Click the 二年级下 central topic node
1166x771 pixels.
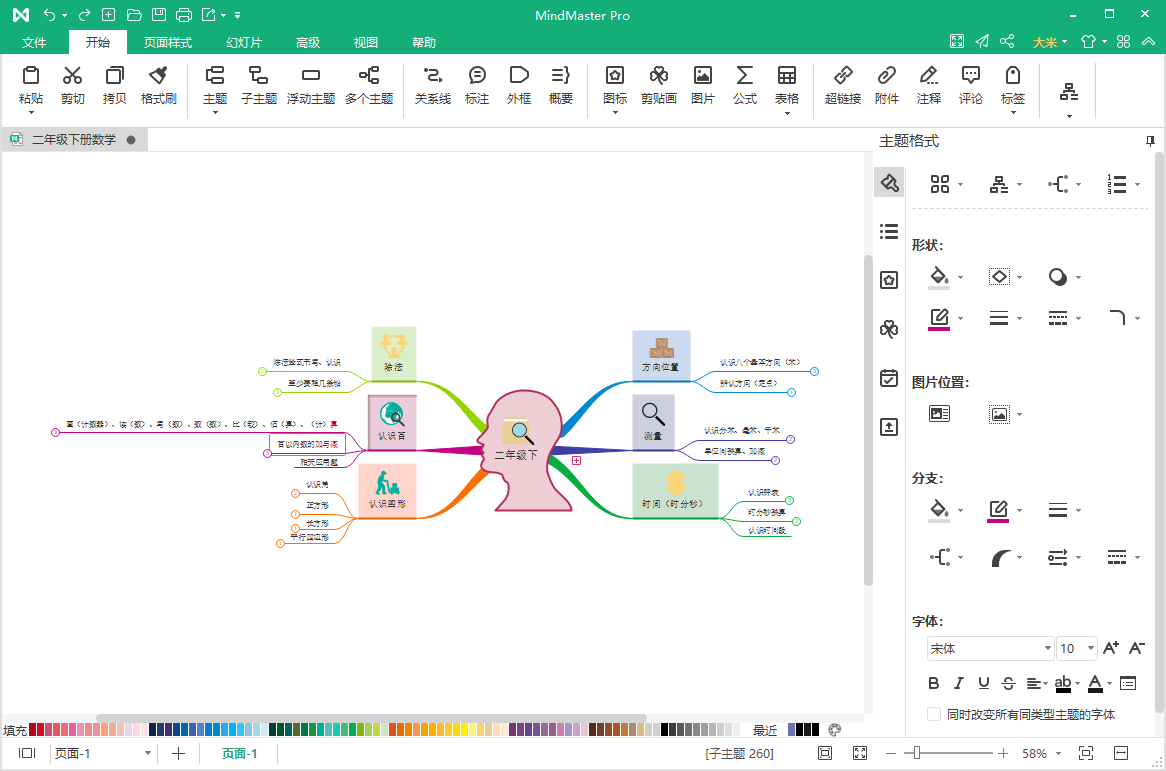(518, 453)
